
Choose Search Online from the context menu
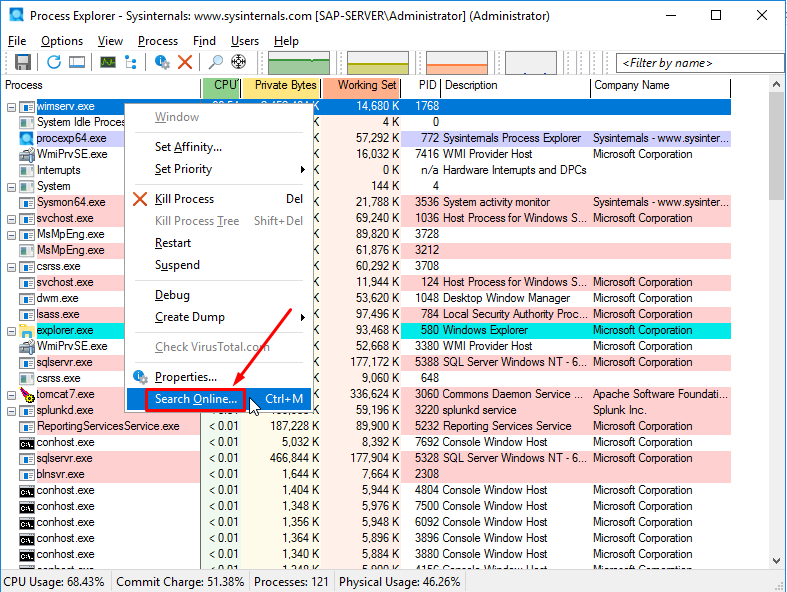pos(219,399)
